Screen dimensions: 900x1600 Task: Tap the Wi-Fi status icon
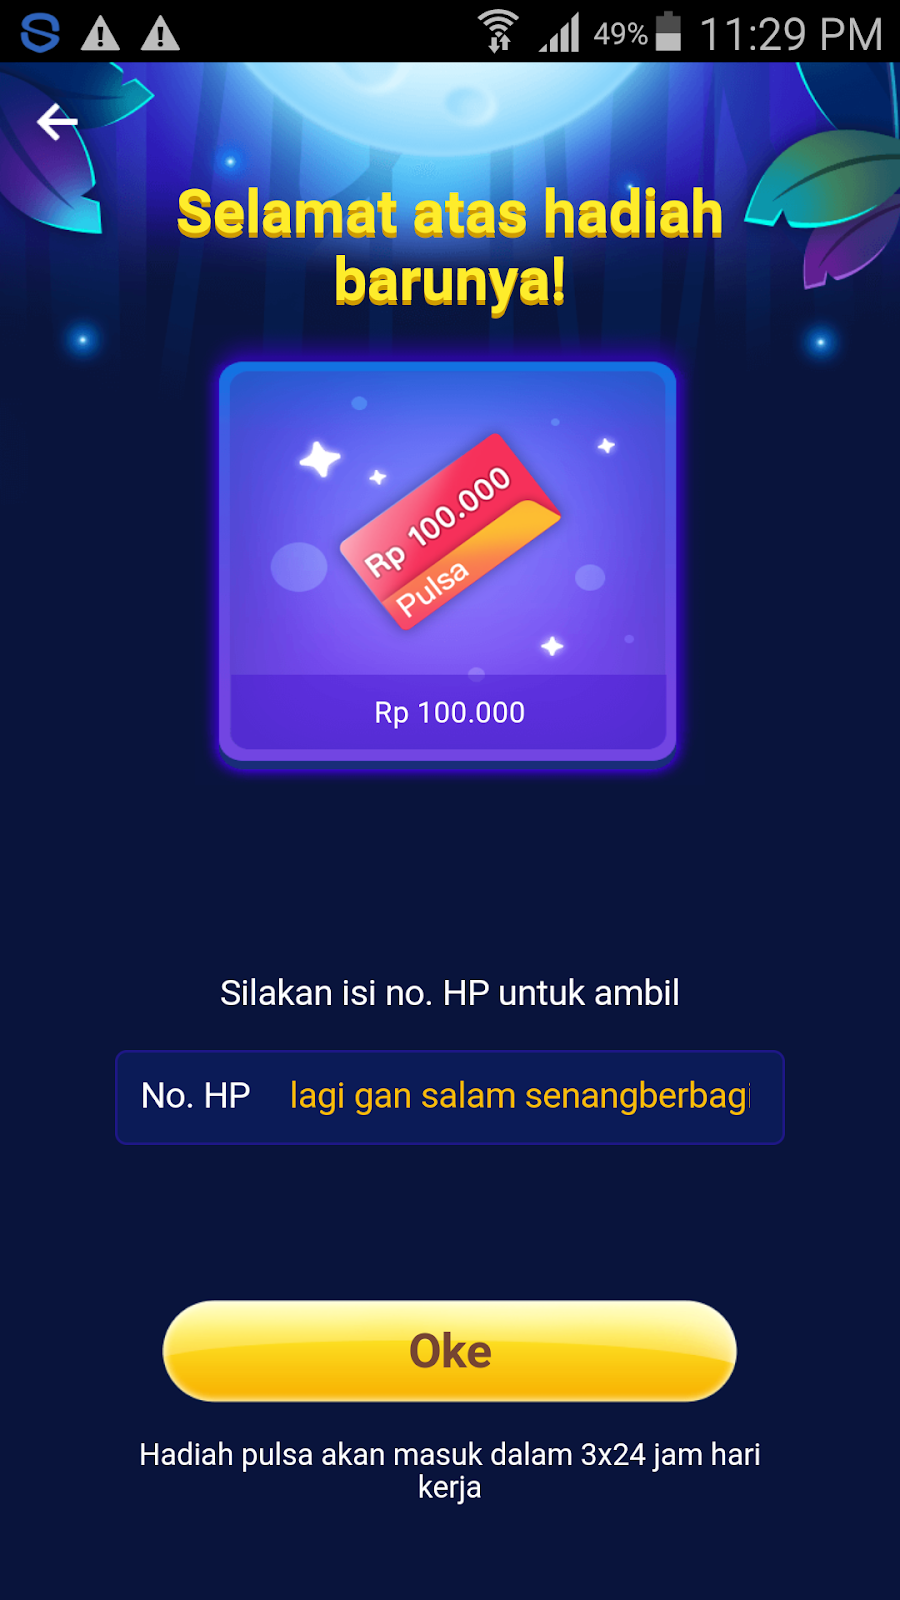click(x=498, y=31)
